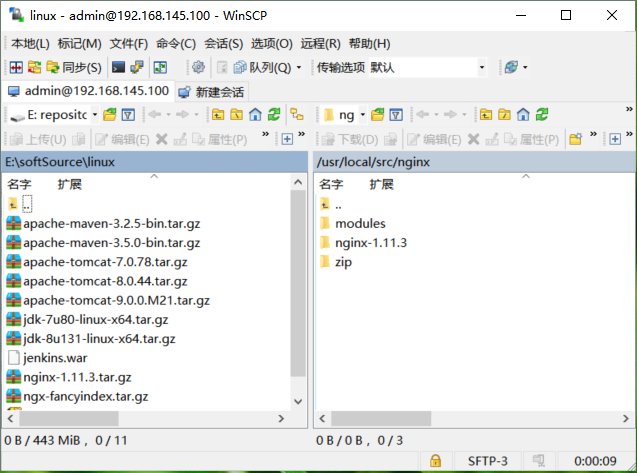This screenshot has height=473, width=637.
Task: Go to local home directory icon
Action: coord(255,115)
